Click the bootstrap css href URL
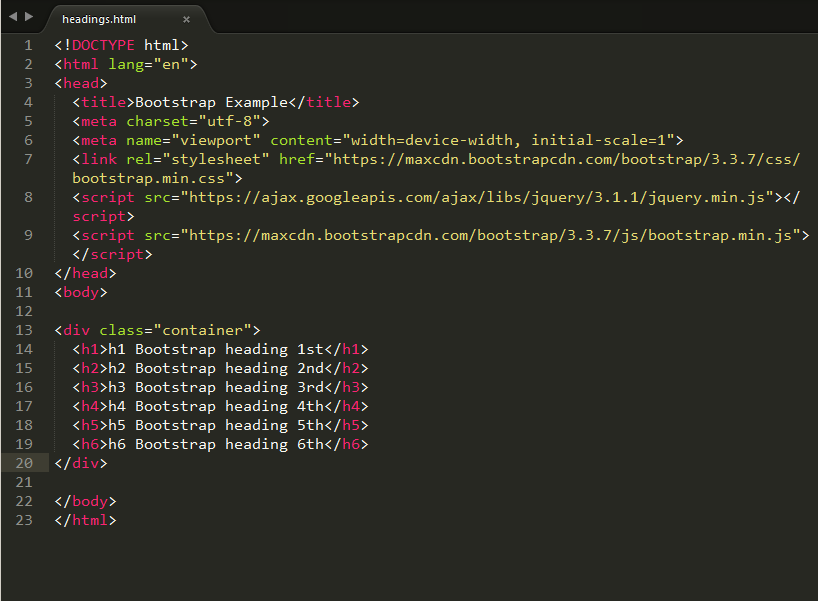818x601 pixels. point(562,159)
